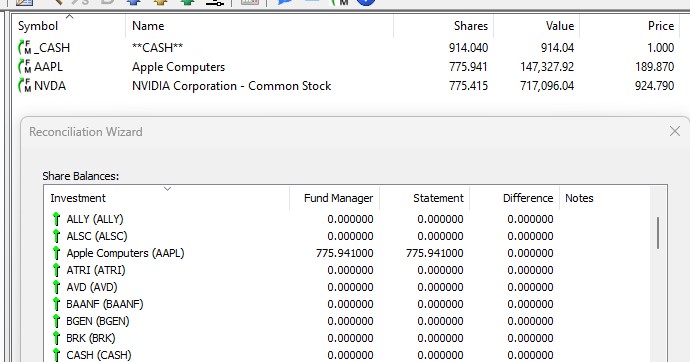This screenshot has width=690, height=362.
Task: Click the **CASH** name cell
Action: (158, 48)
